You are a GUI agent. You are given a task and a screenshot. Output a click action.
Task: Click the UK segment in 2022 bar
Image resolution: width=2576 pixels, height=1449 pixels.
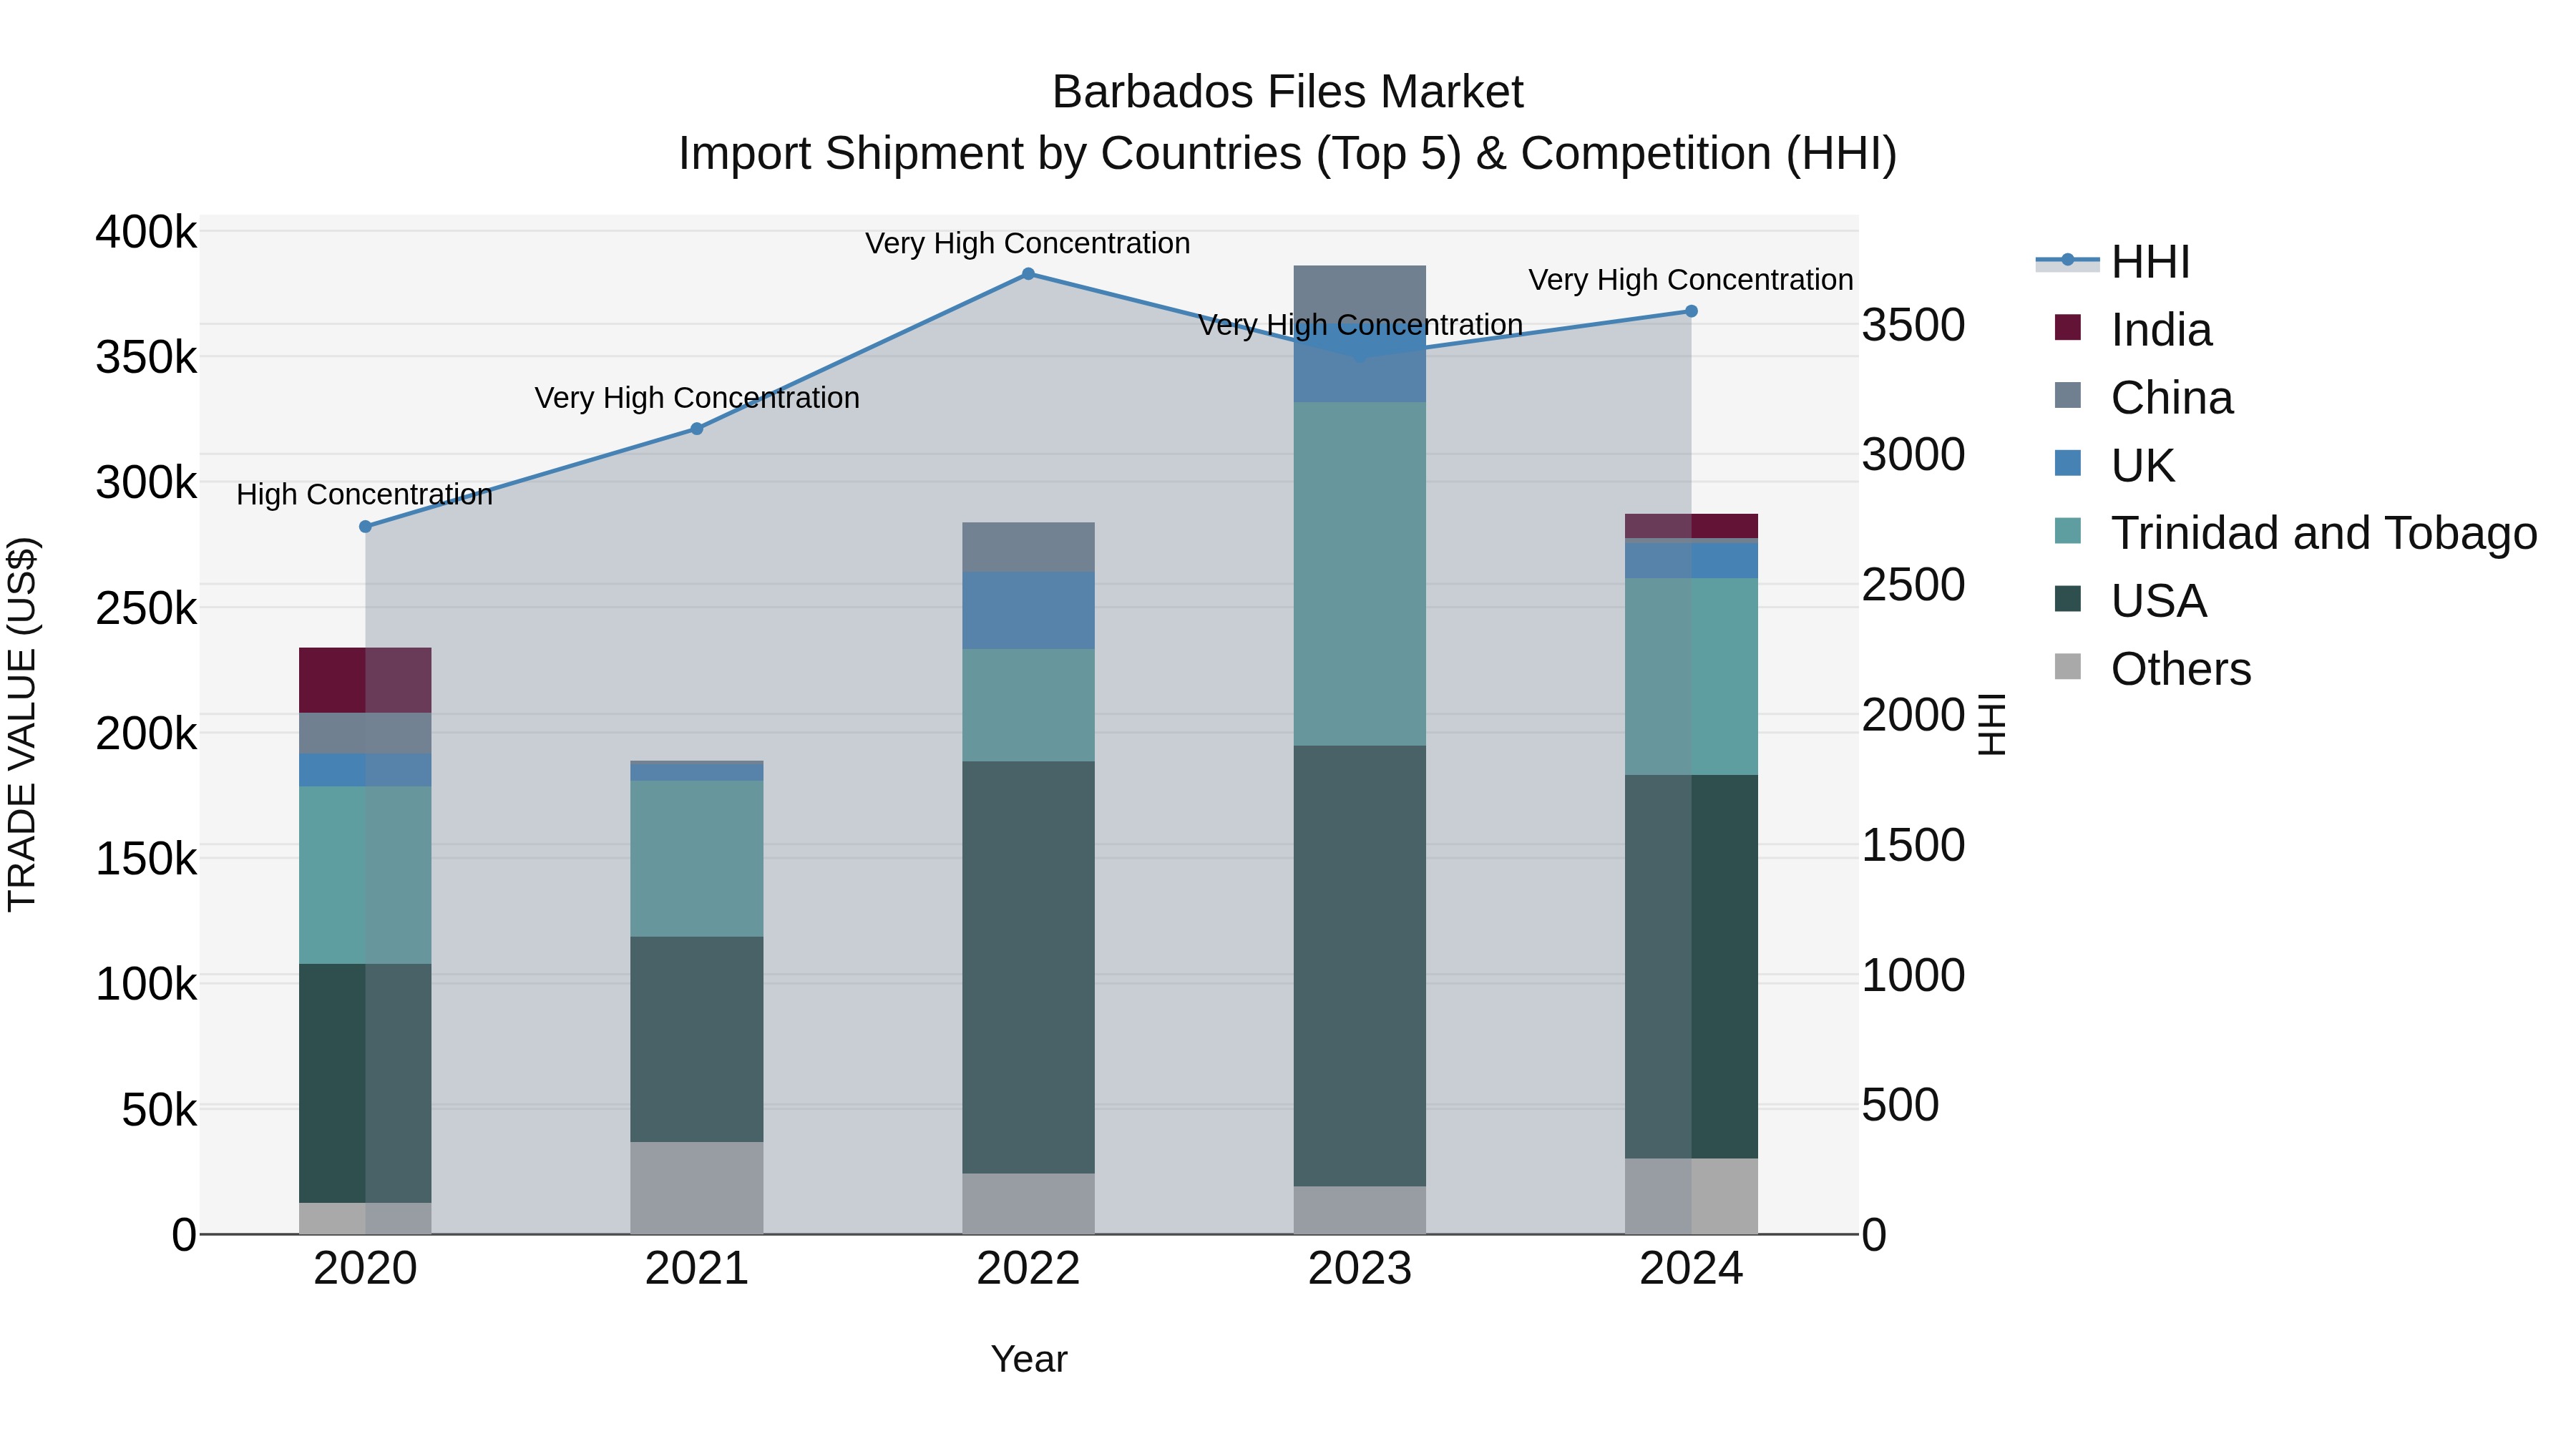pos(1028,611)
